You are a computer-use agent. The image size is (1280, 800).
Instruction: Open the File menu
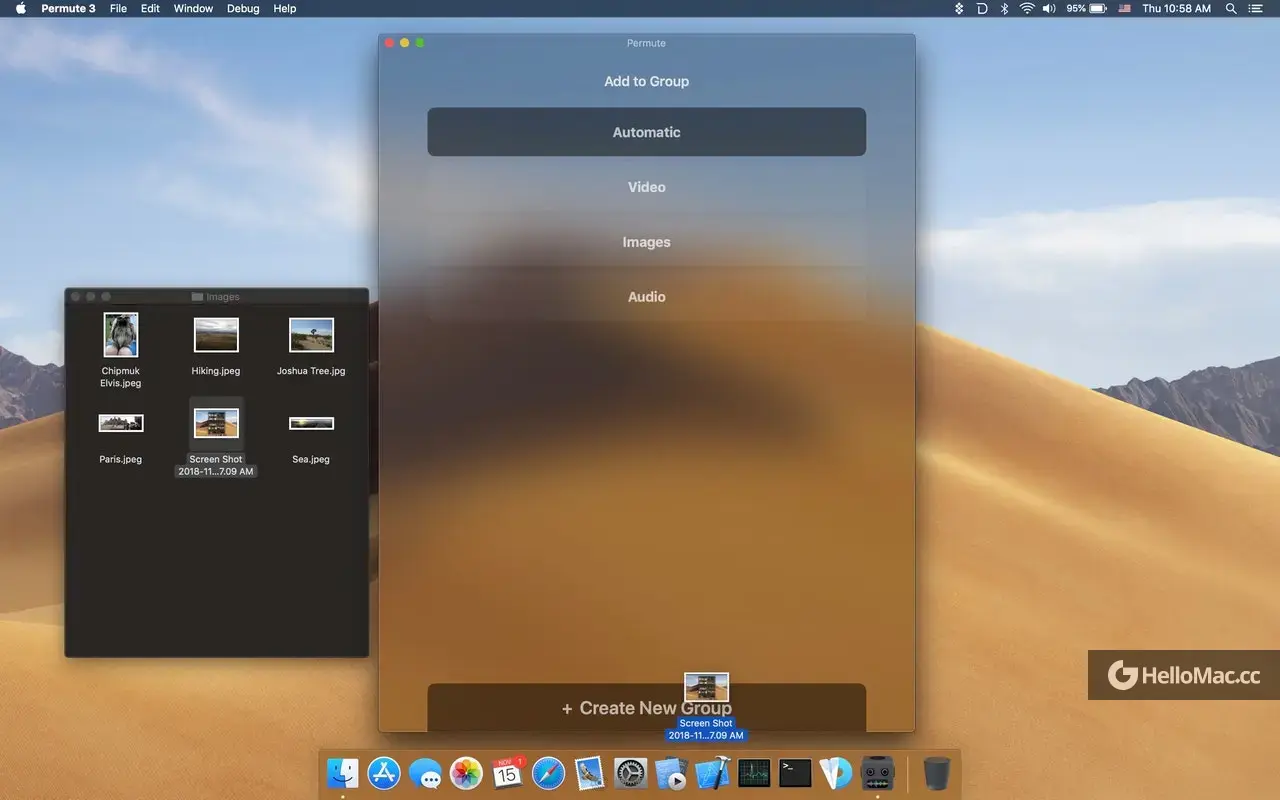point(118,8)
